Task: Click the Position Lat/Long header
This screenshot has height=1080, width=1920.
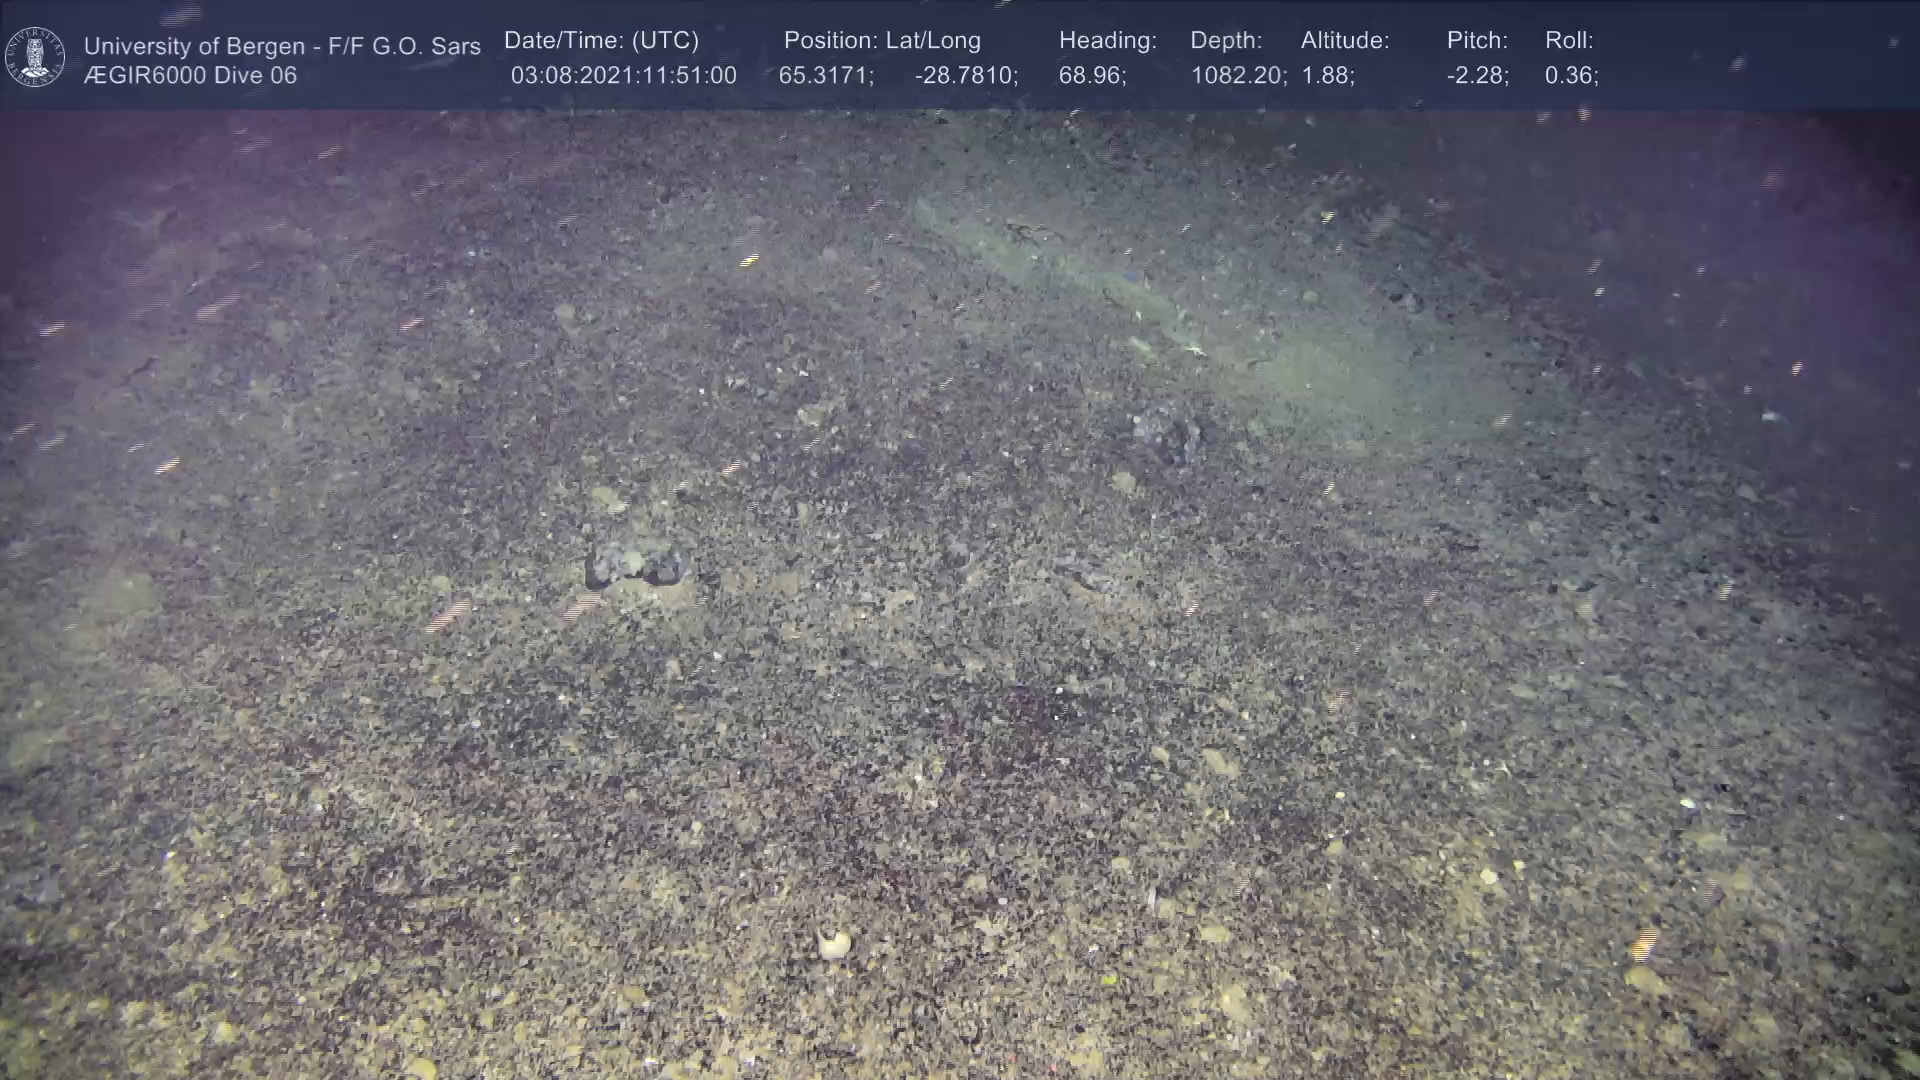Action: click(882, 41)
